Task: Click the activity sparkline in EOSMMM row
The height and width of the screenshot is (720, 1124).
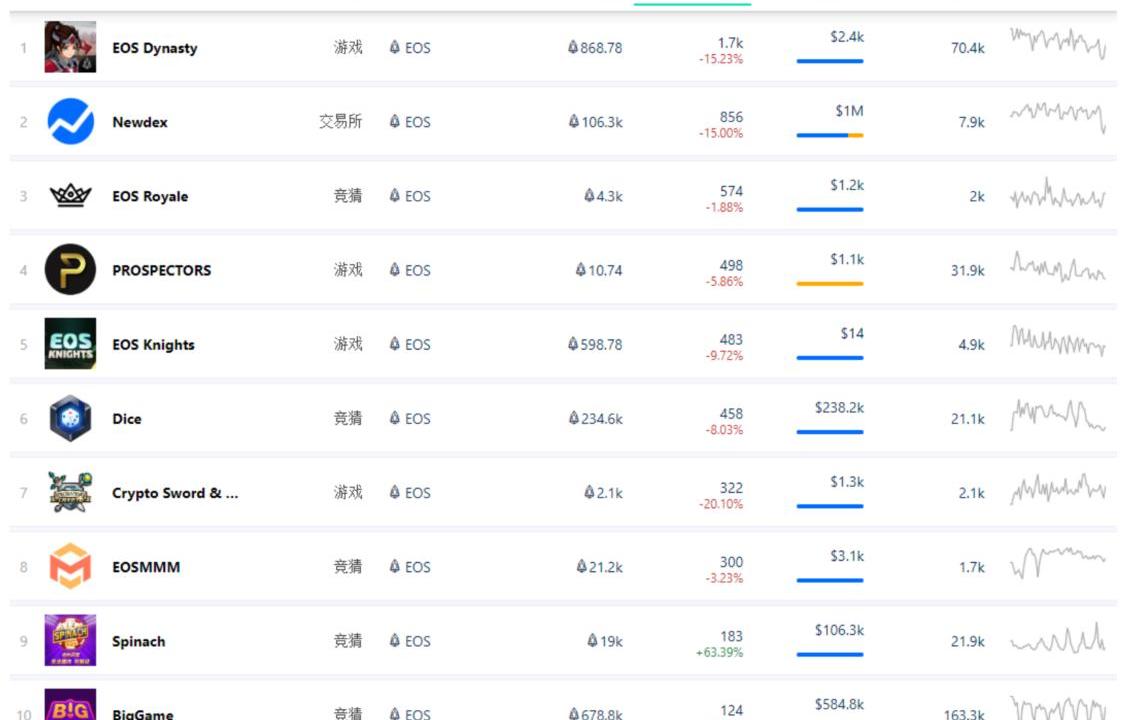Action: click(x=1057, y=563)
